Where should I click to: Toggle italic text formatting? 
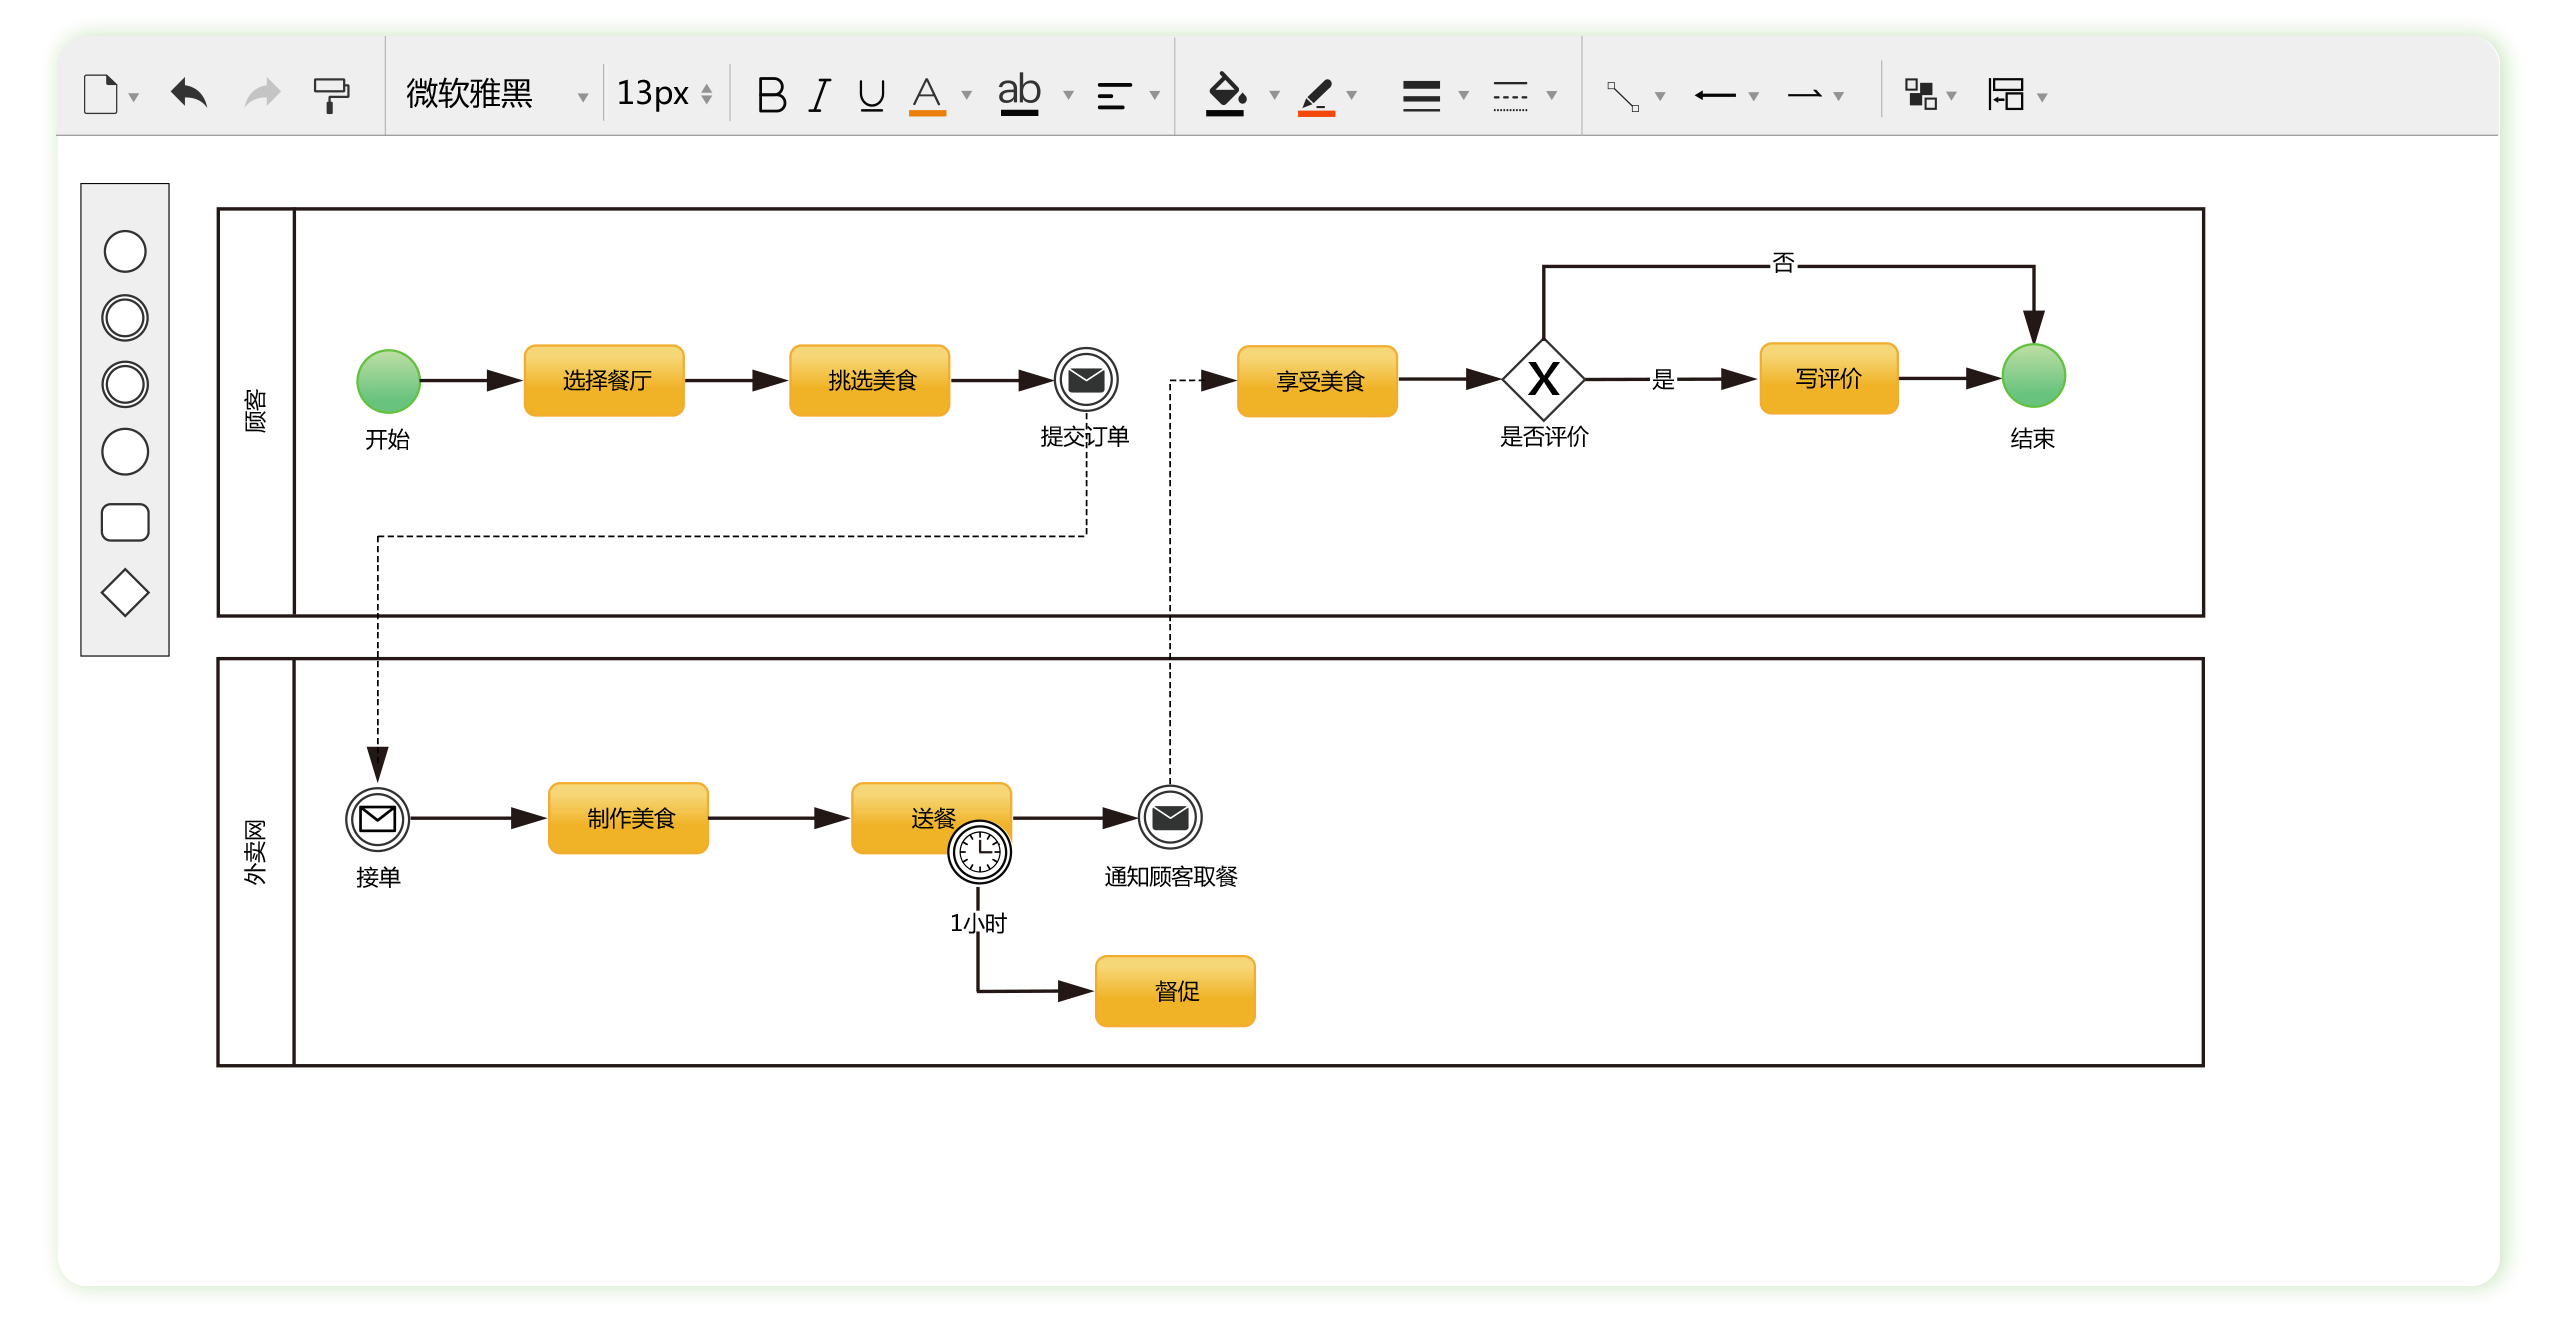coord(820,95)
